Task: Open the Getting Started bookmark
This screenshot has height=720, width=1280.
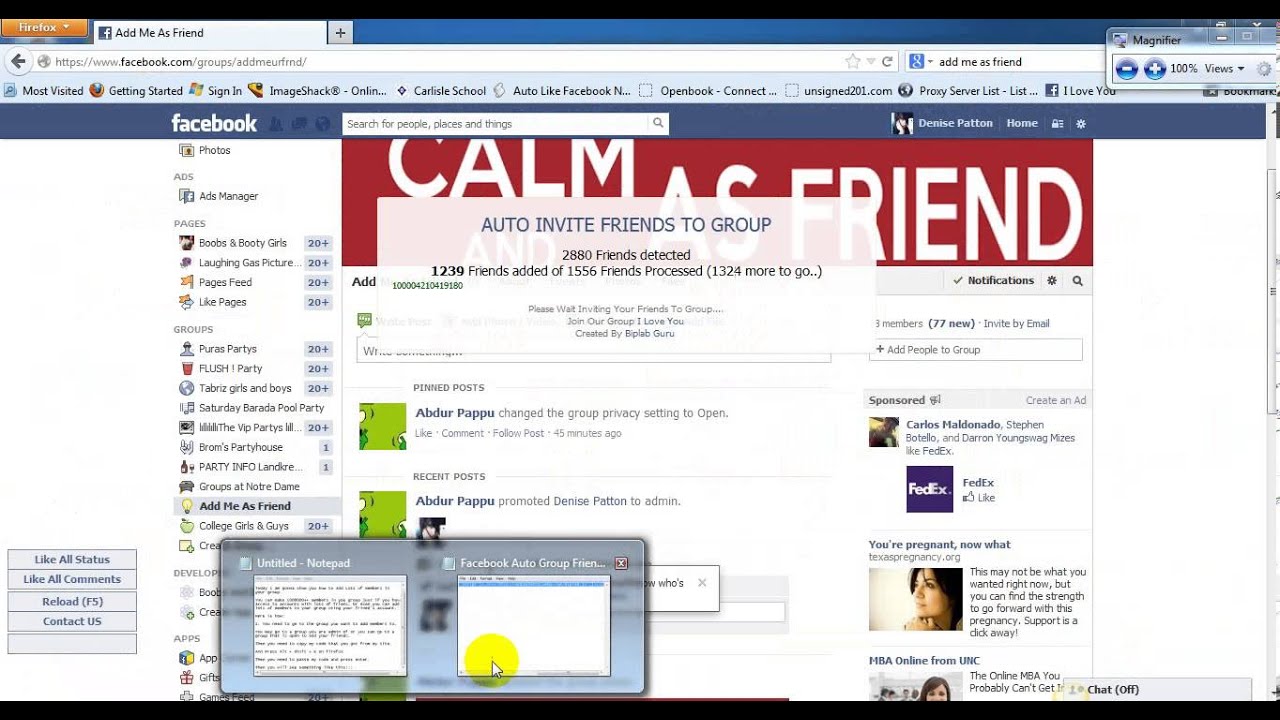Action: [136, 90]
